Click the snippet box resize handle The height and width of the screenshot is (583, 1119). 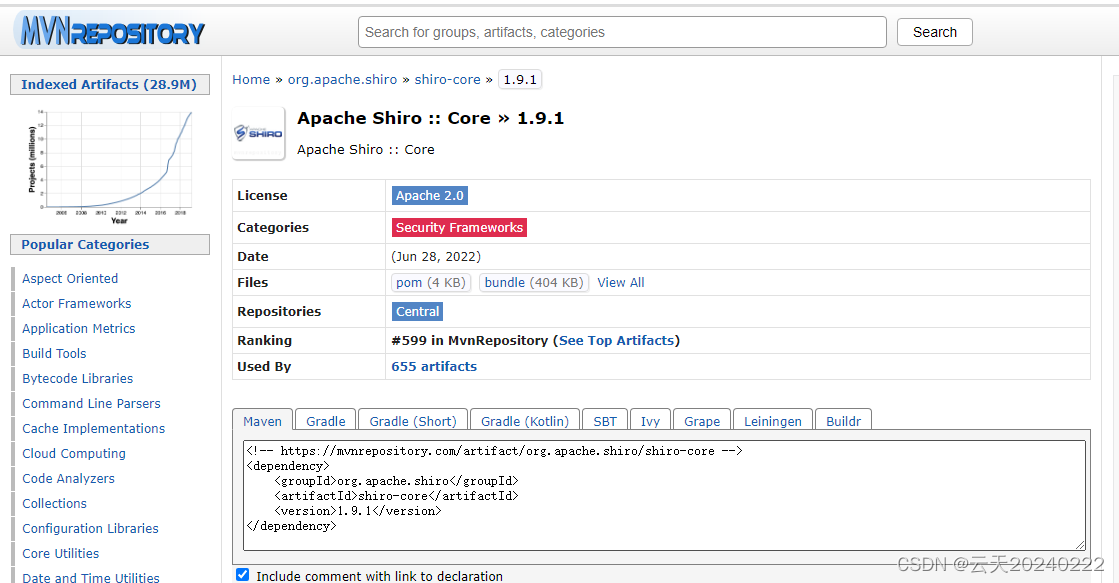point(1080,545)
